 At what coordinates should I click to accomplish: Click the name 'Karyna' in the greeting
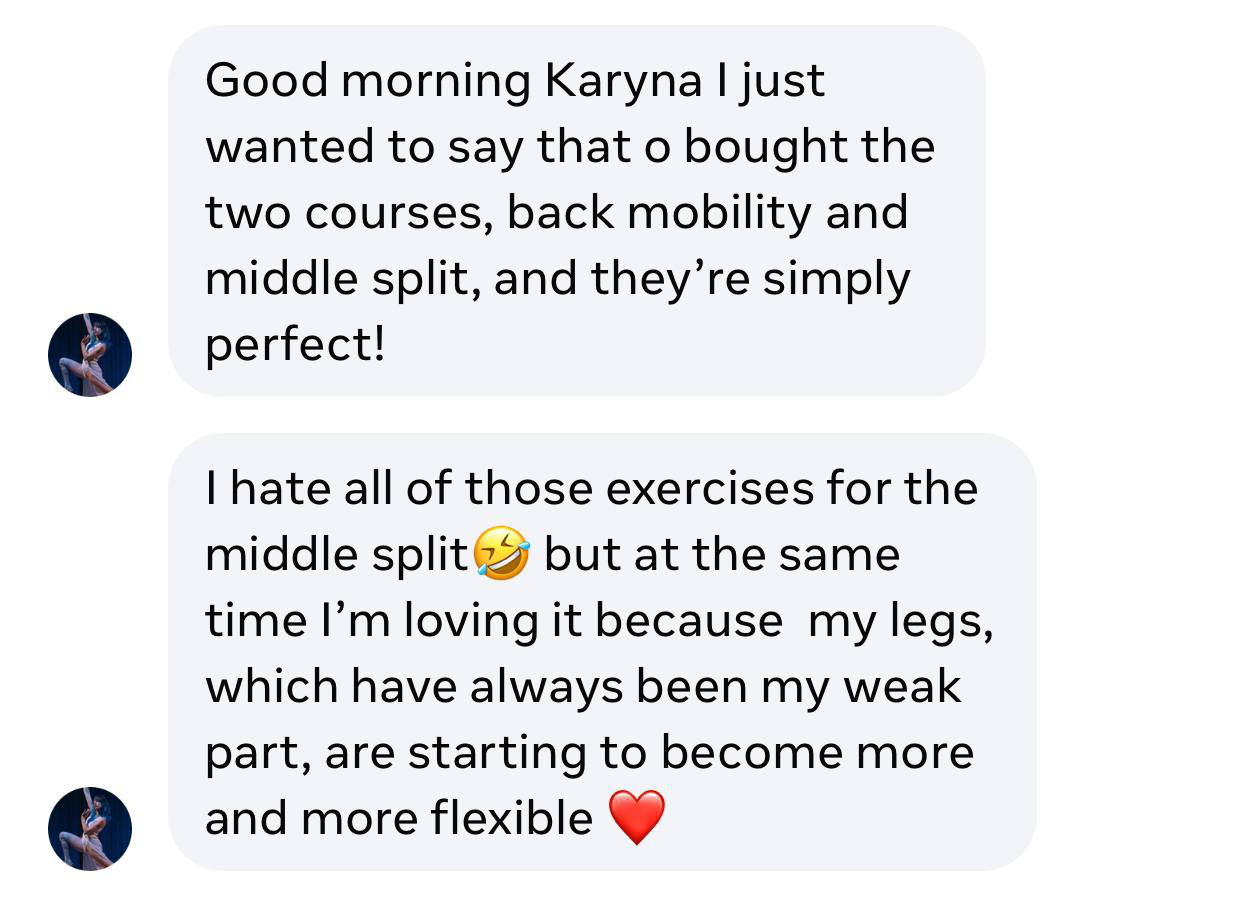point(624,82)
